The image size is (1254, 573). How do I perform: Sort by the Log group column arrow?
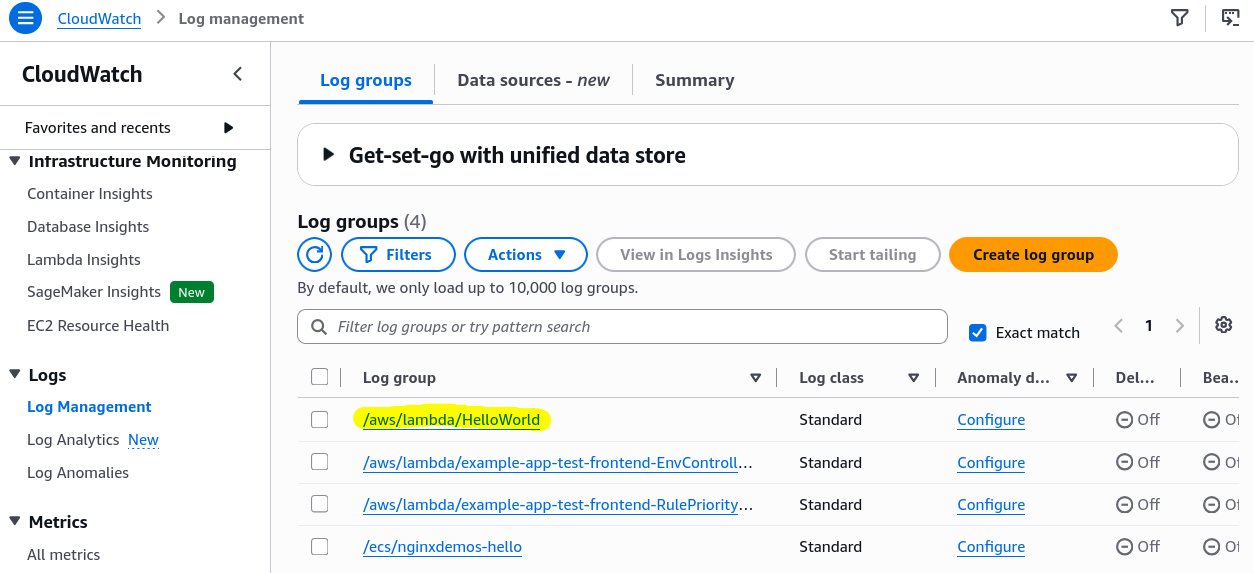coord(756,378)
